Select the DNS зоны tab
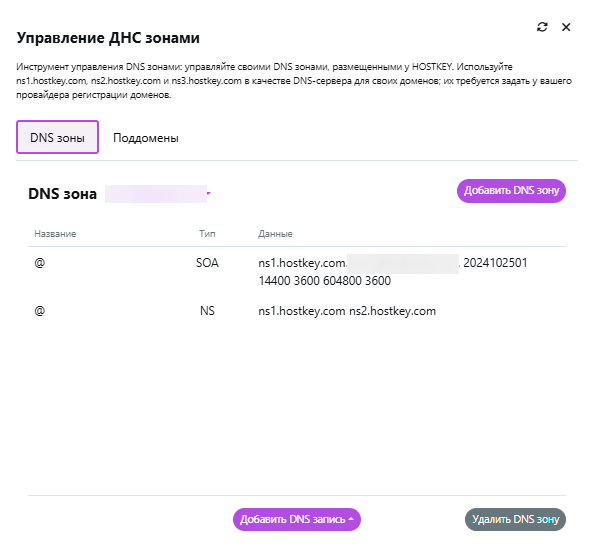 point(57,137)
